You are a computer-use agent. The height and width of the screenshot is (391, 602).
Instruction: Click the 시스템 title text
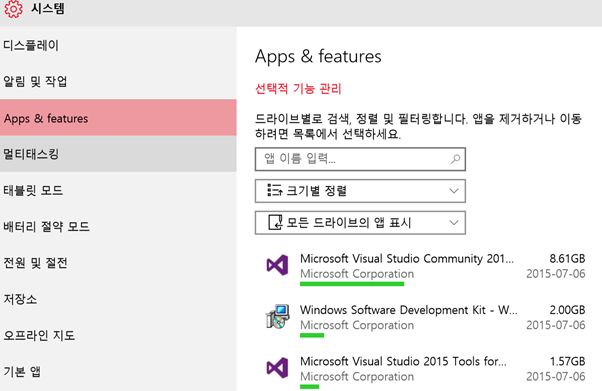48,8
